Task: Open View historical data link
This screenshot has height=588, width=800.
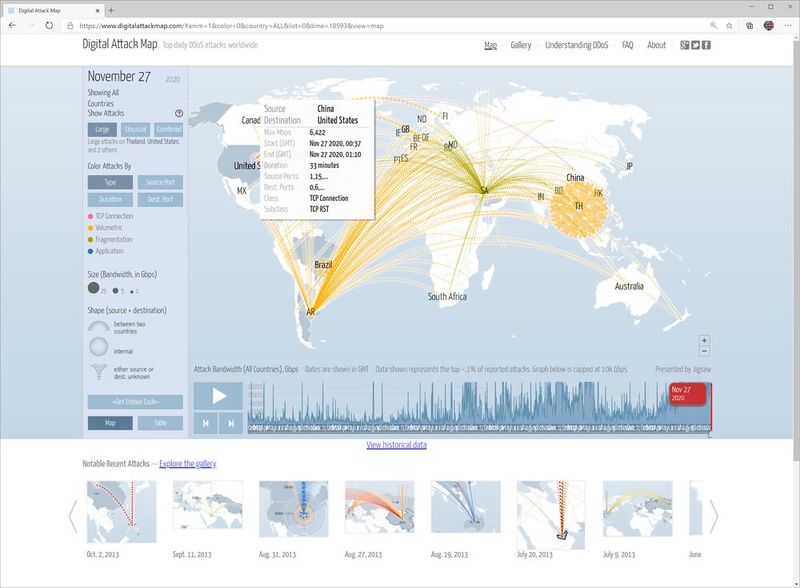Action: click(x=396, y=445)
